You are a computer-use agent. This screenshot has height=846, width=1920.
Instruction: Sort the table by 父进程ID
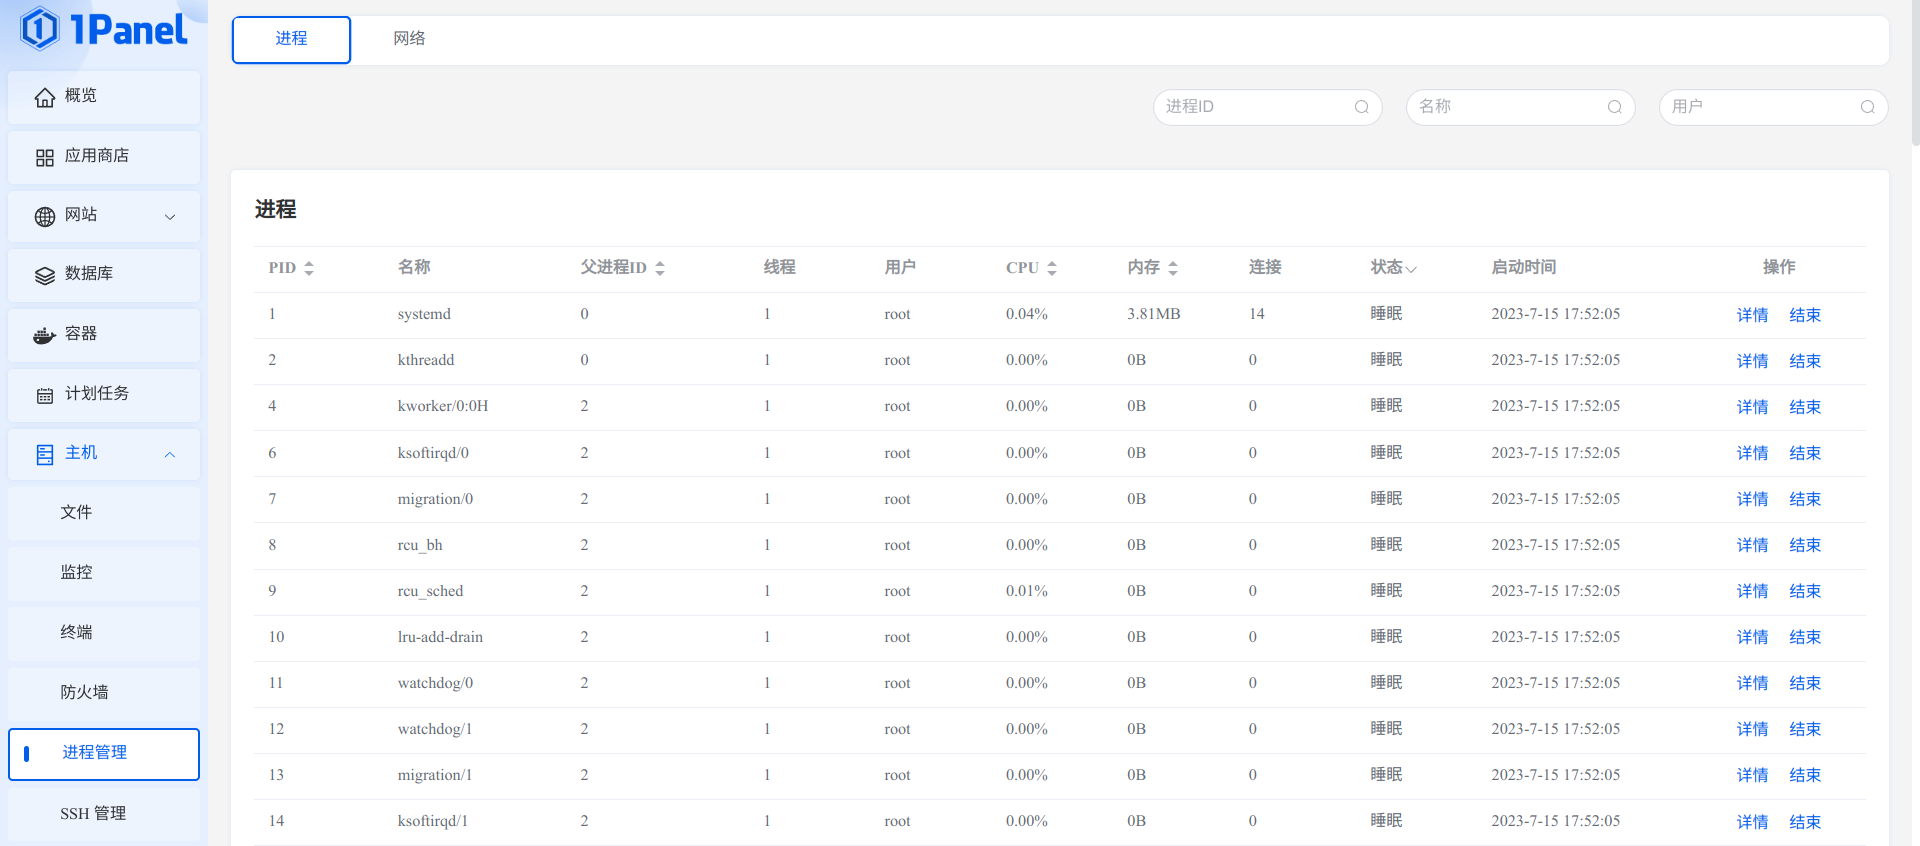tap(660, 268)
